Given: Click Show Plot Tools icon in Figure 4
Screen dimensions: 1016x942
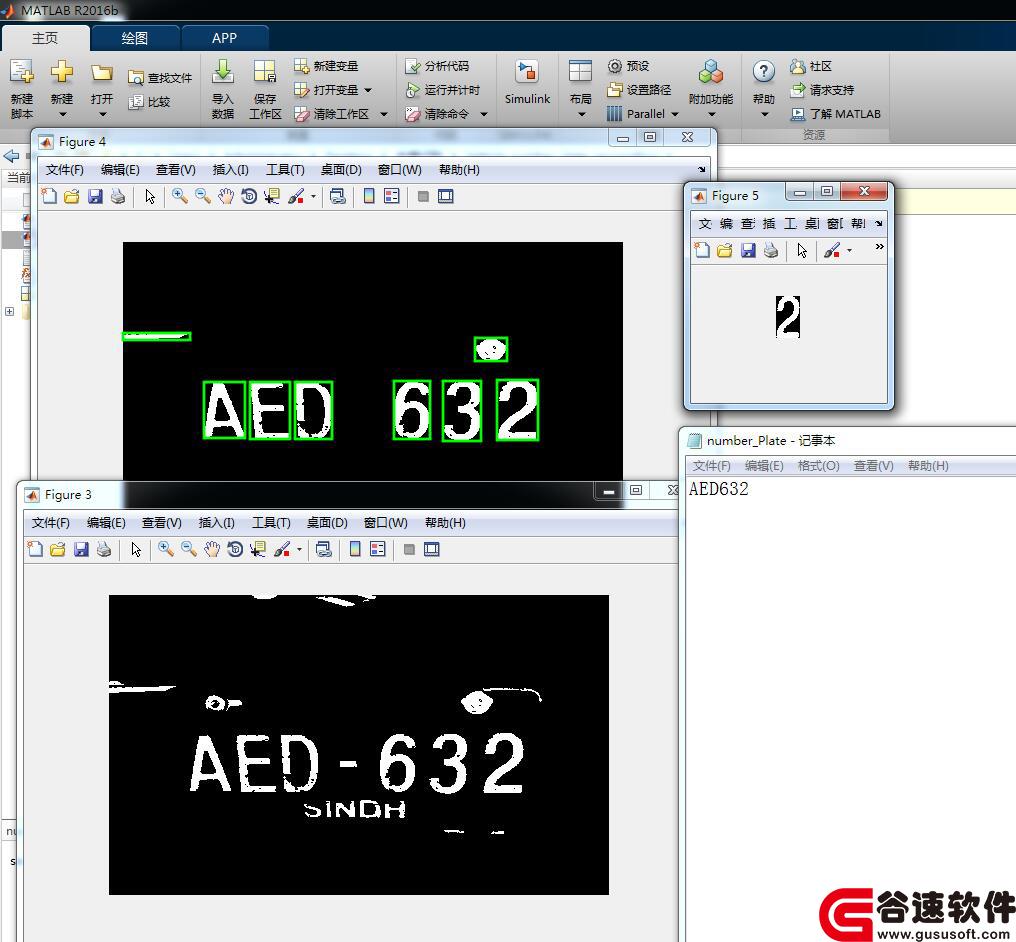Looking at the screenshot, I should pyautogui.click(x=445, y=196).
